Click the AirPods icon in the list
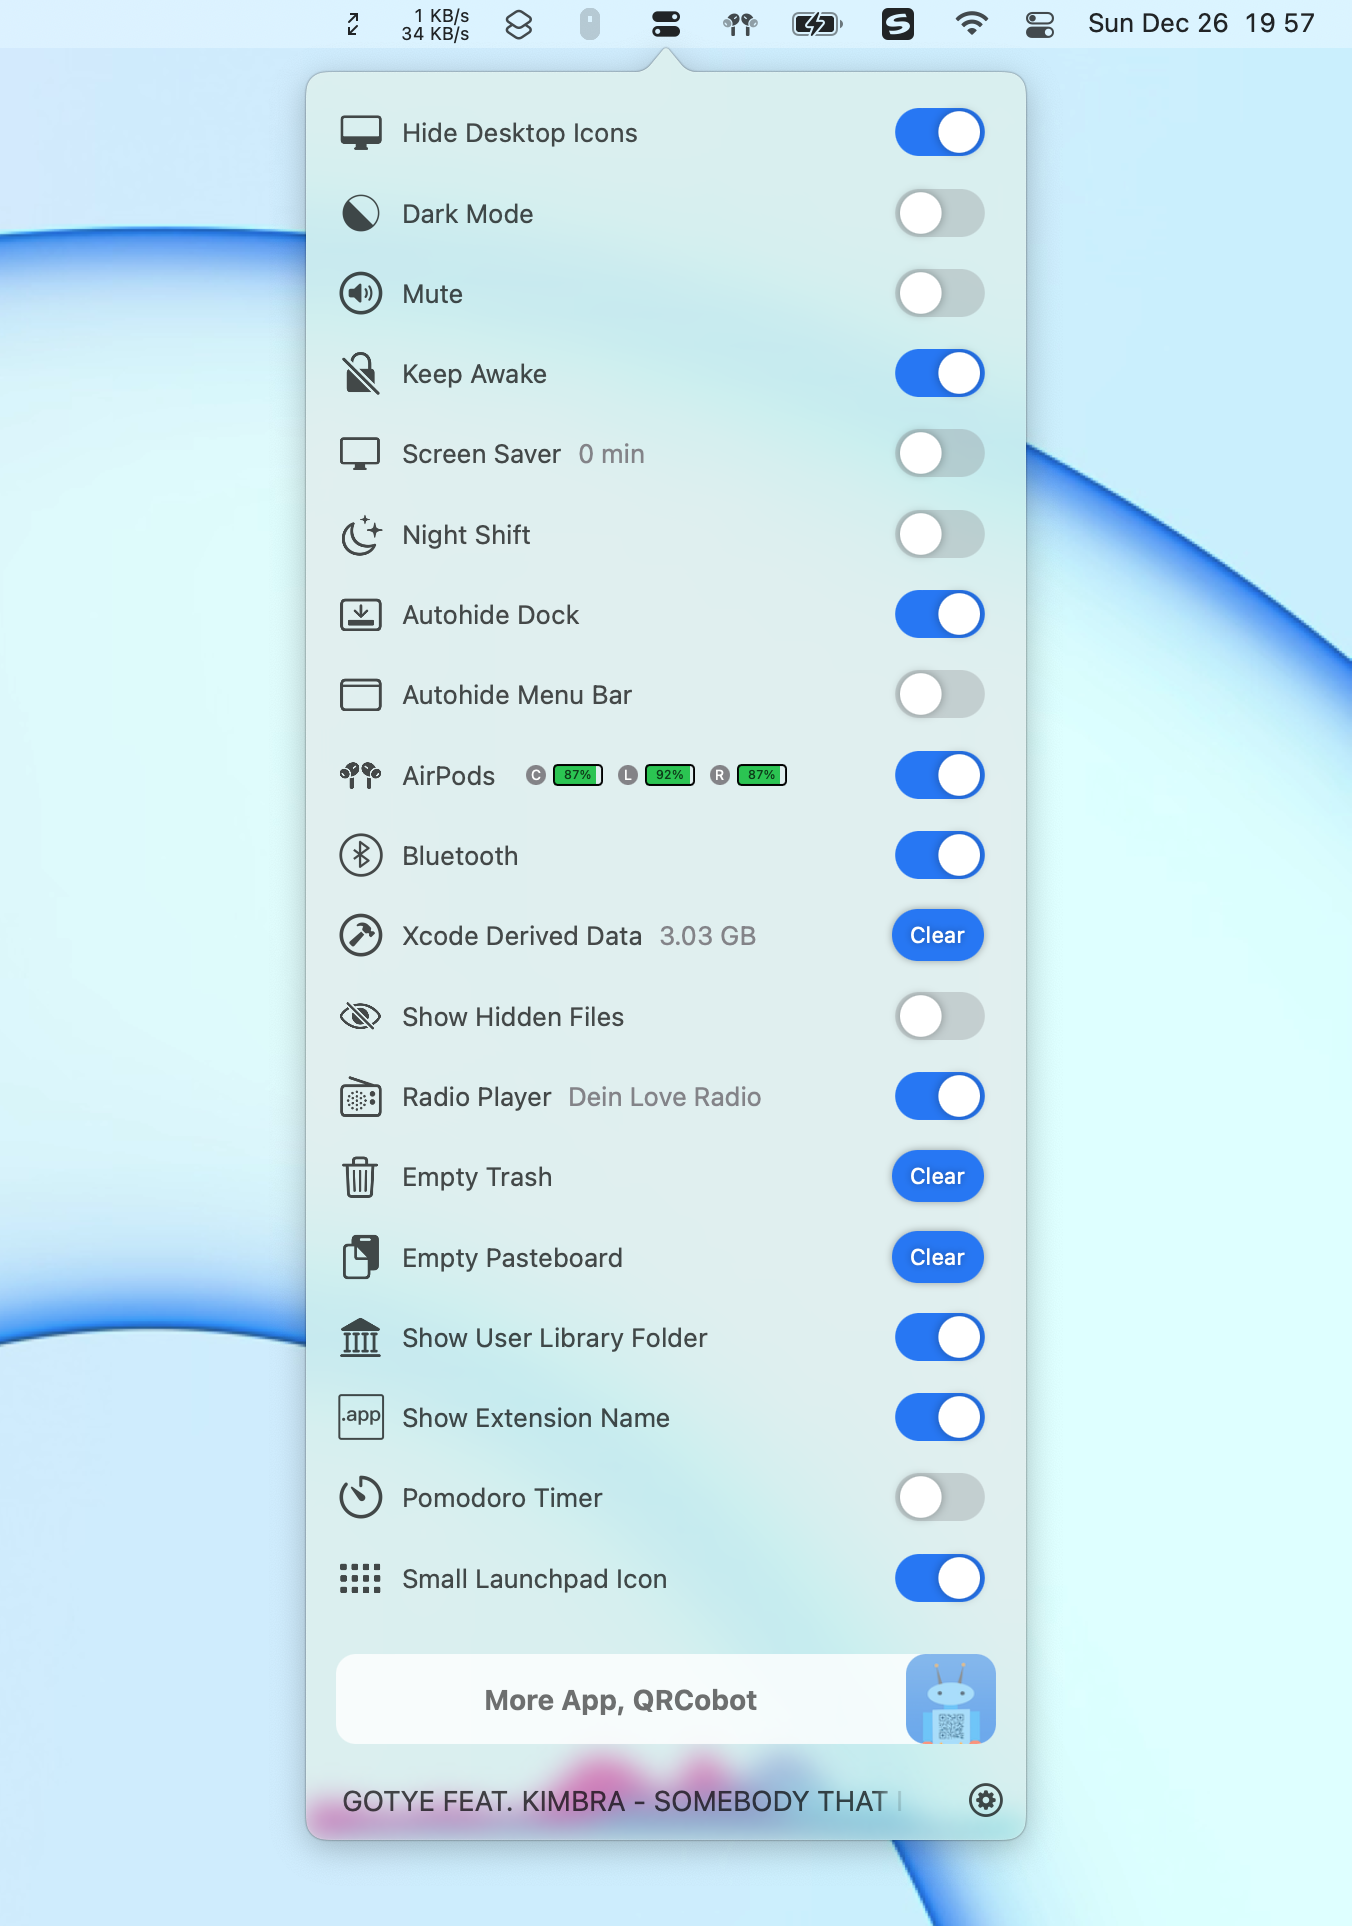Image resolution: width=1352 pixels, height=1926 pixels. [x=360, y=775]
